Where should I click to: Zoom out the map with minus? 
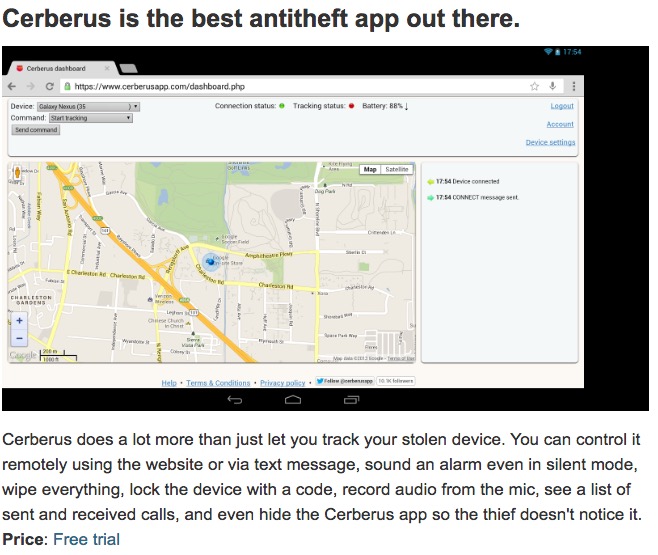pyautogui.click(x=19, y=338)
